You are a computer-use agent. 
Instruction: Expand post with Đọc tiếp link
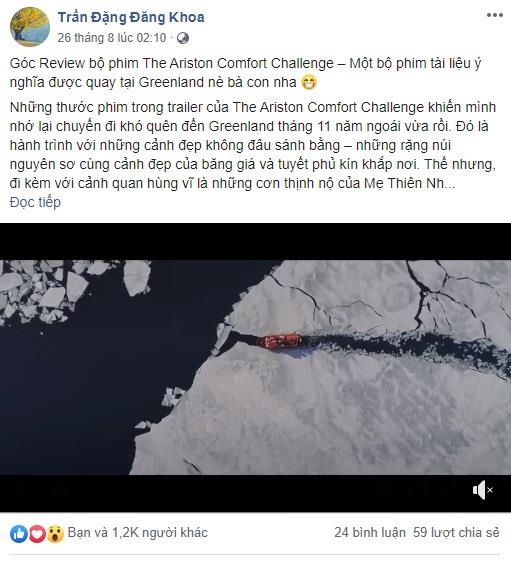(35, 202)
